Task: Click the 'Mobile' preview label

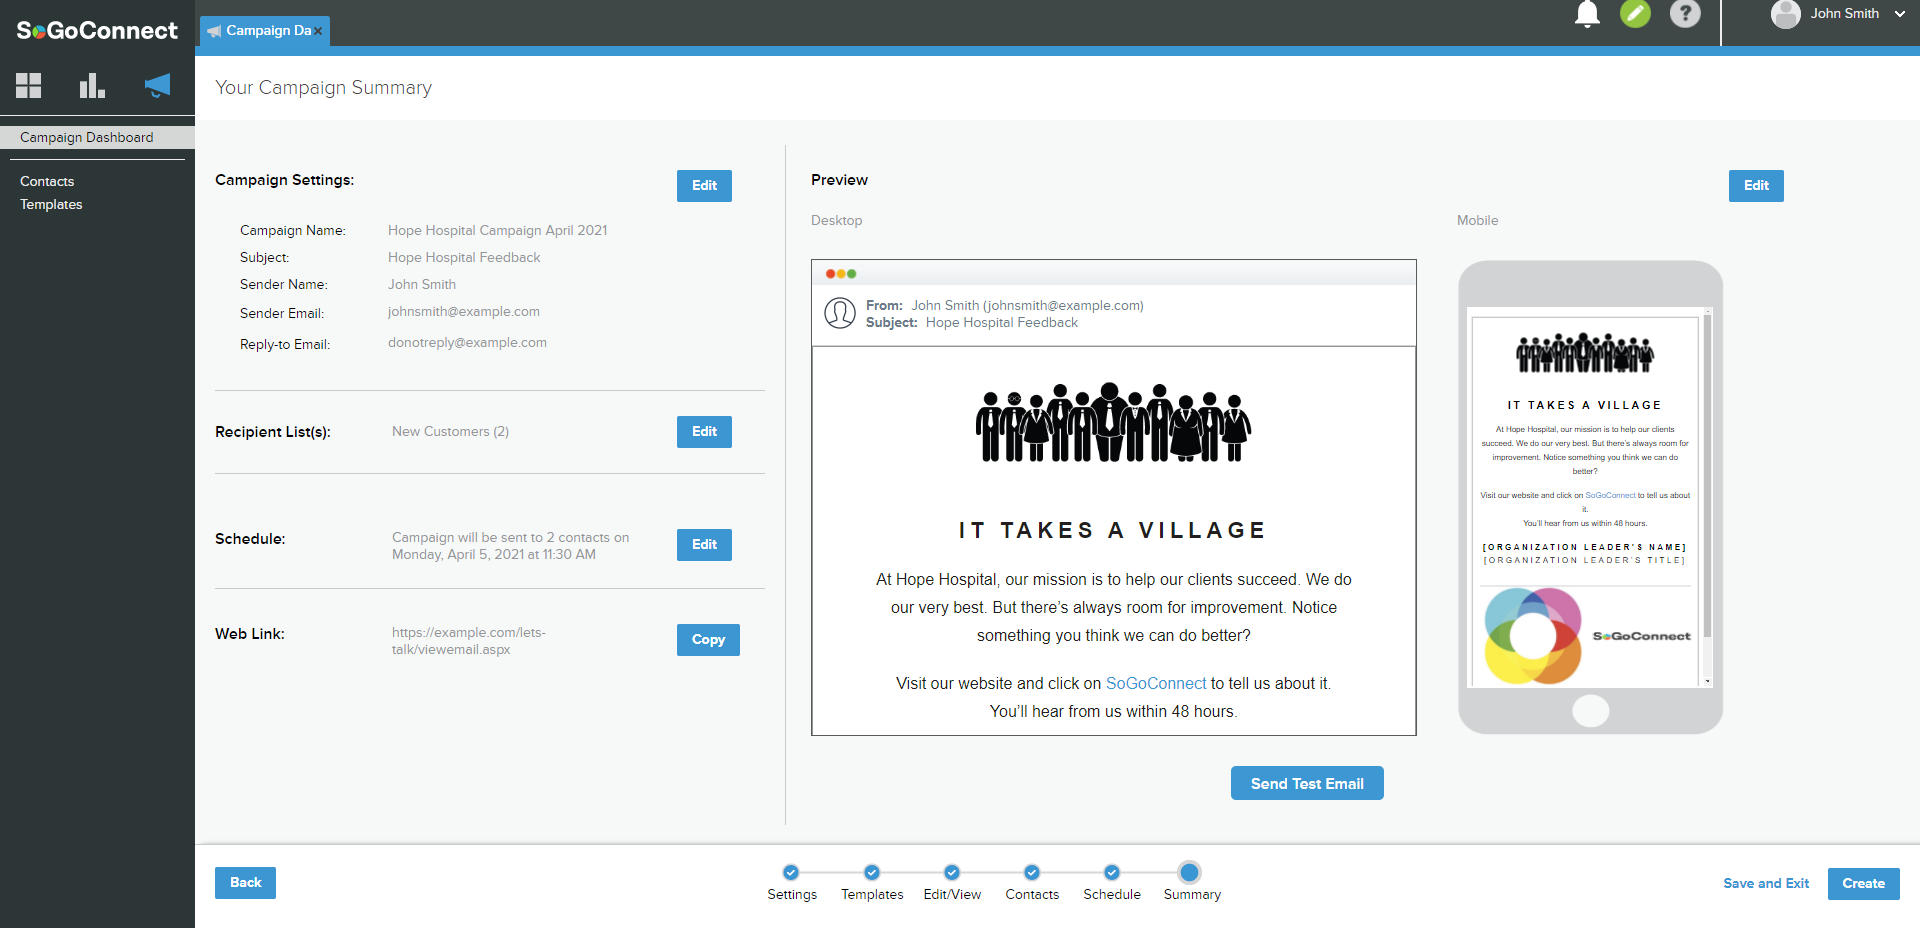Action: pos(1477,220)
